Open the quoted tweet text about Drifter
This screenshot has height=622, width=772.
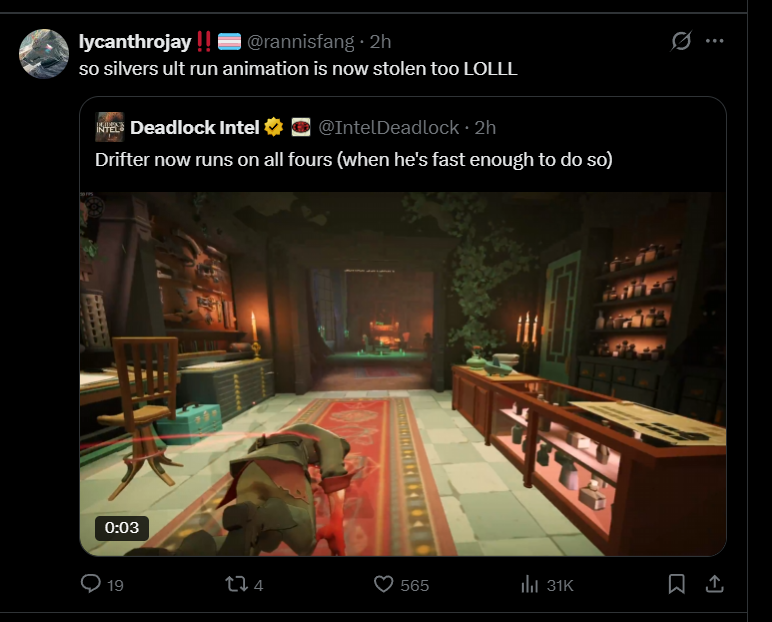coord(354,160)
